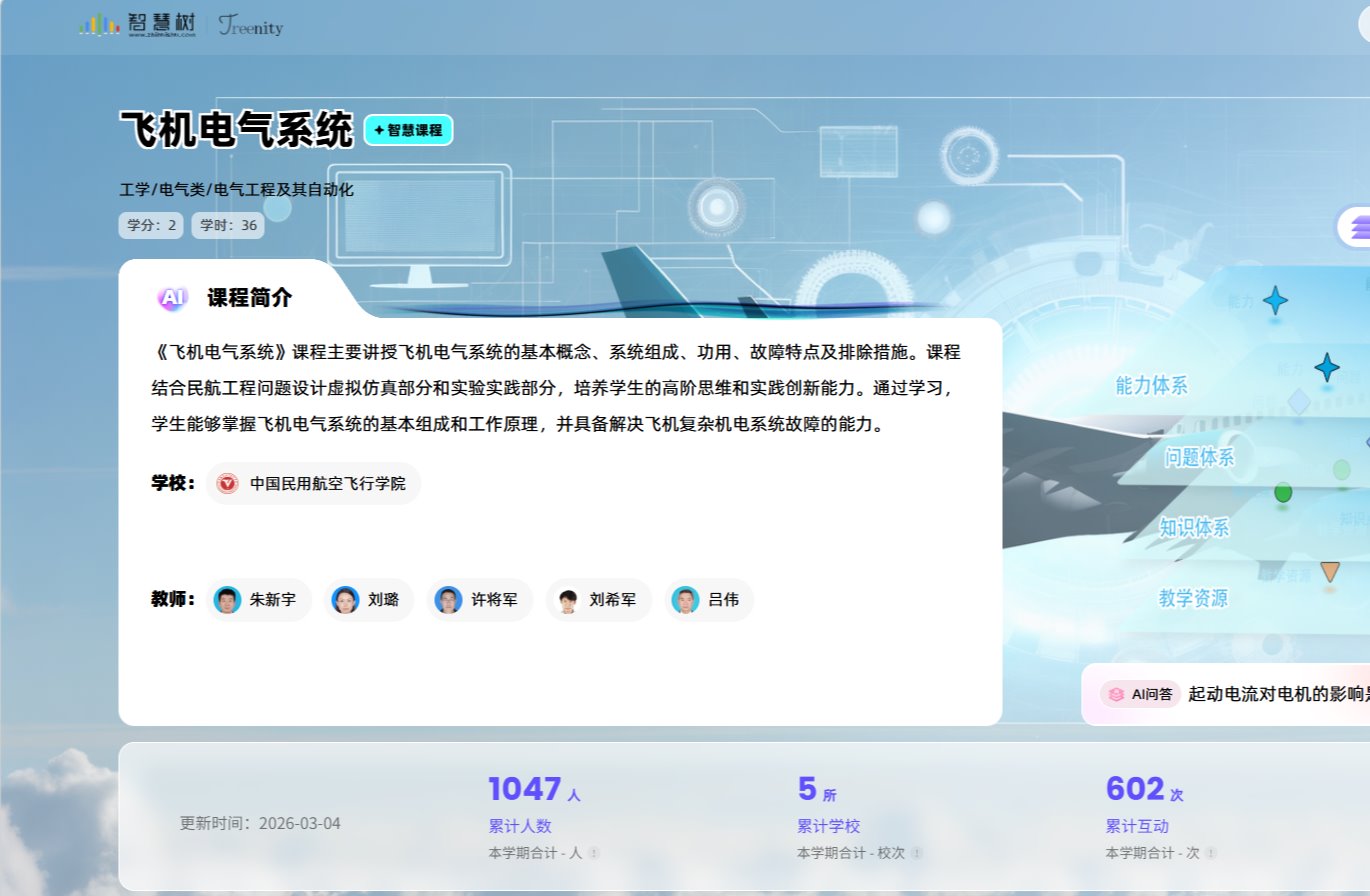1370x896 pixels.
Task: Select the 知识体系 layer label
Action: 1194,527
